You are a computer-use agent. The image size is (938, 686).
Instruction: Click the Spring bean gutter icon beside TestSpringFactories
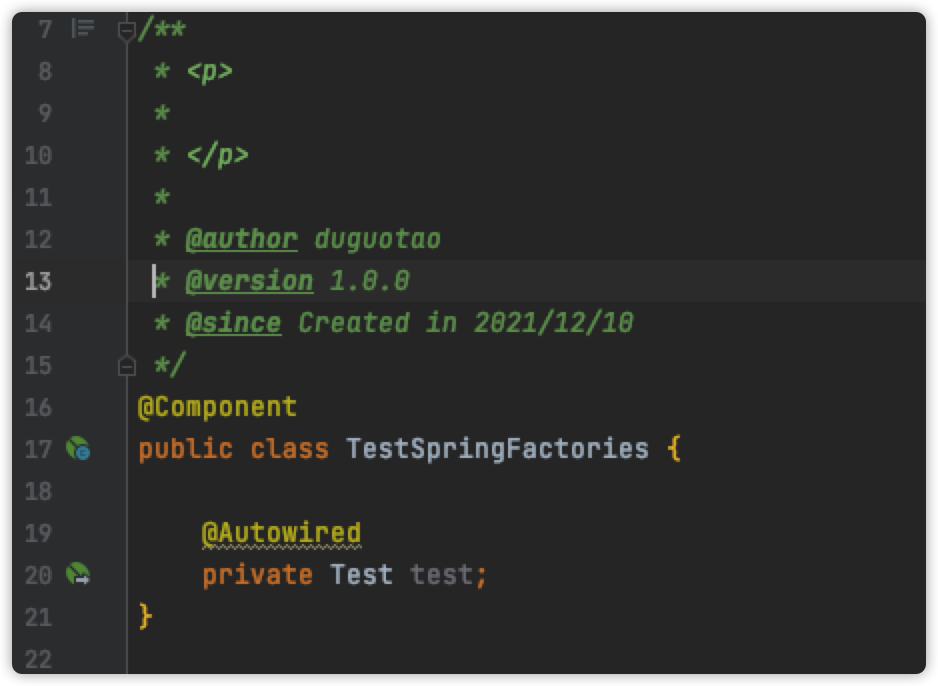pyautogui.click(x=78, y=449)
